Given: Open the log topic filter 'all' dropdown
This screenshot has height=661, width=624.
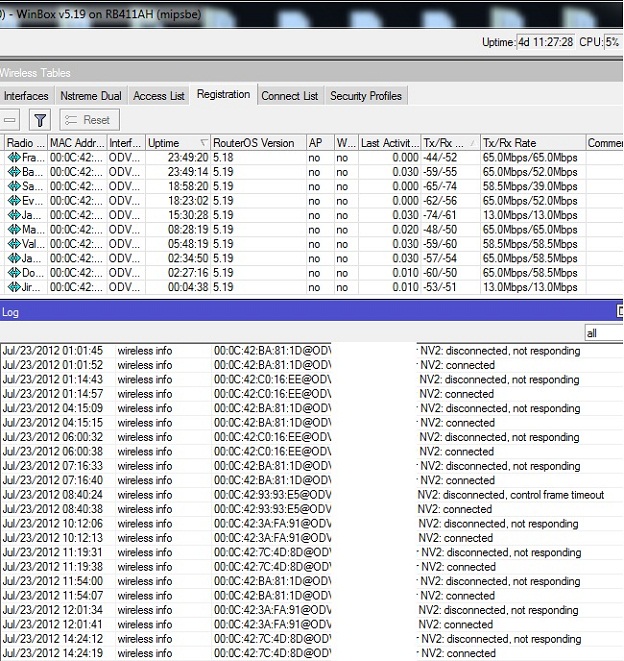Looking at the screenshot, I should 603,333.
